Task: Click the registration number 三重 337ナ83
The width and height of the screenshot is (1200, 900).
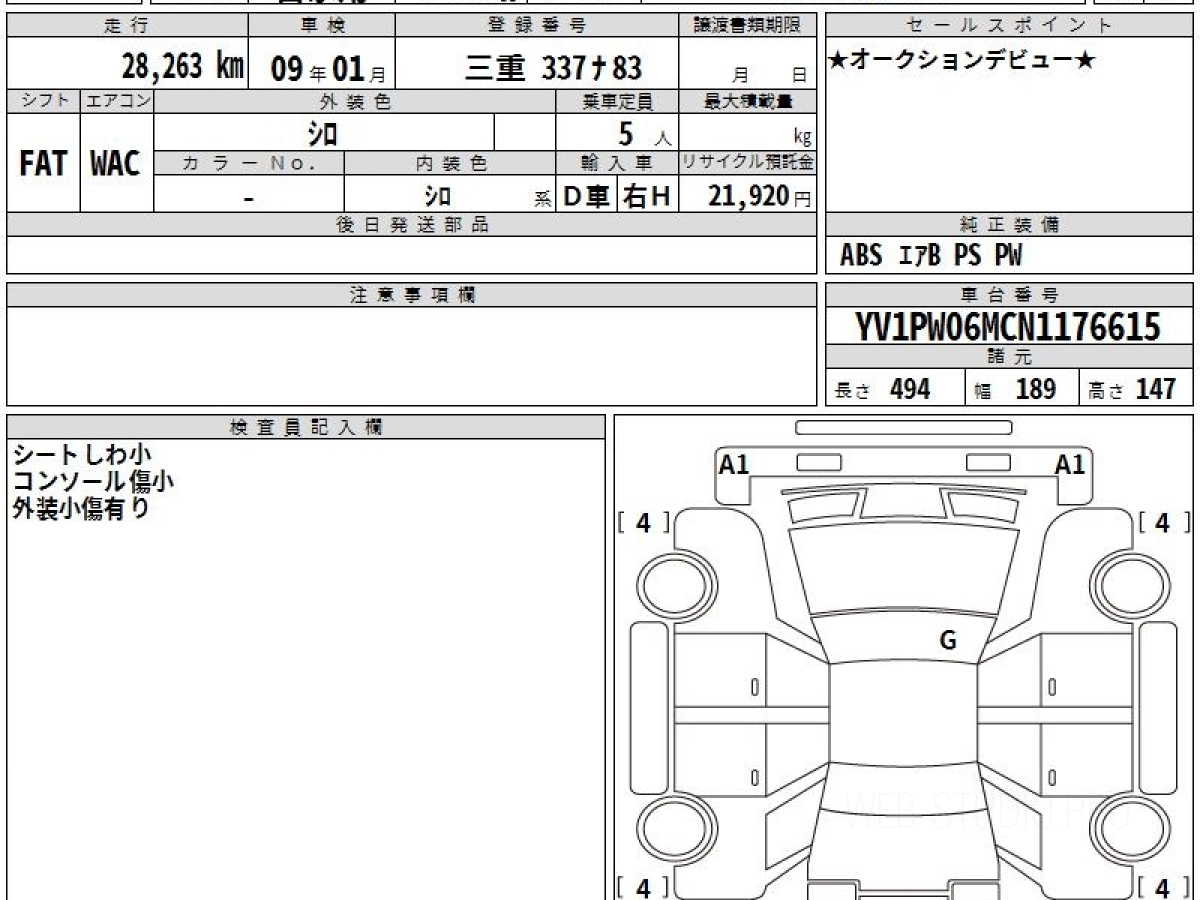Action: click(553, 67)
